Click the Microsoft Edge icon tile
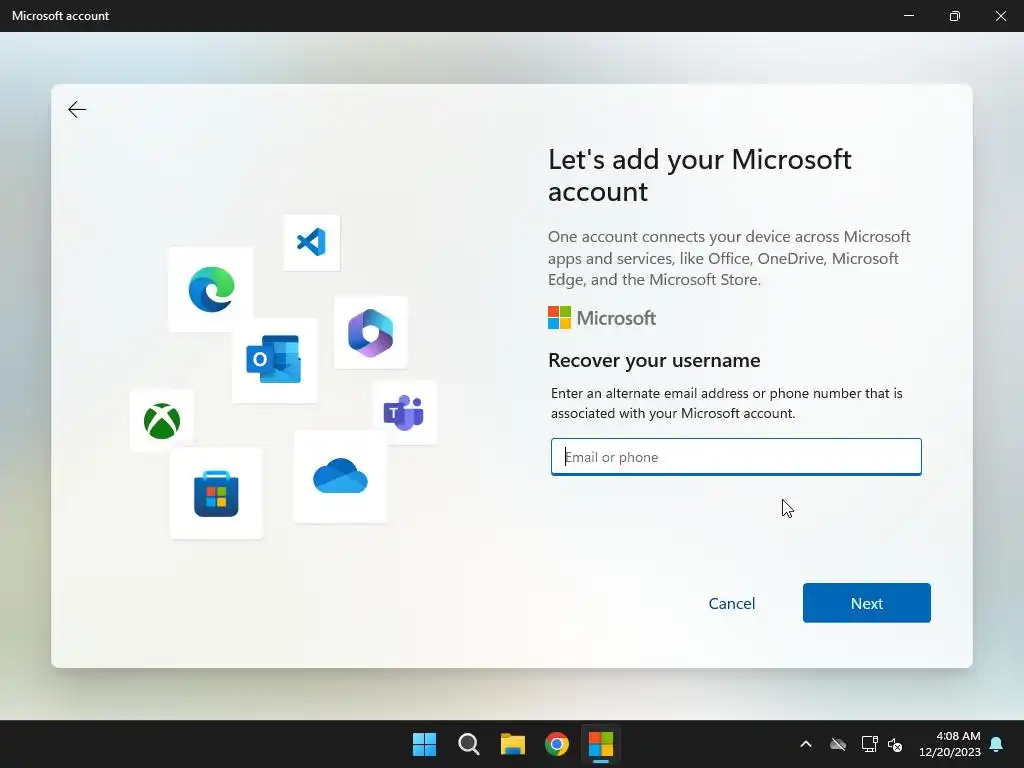Viewport: 1024px width, 768px height. [x=211, y=289]
